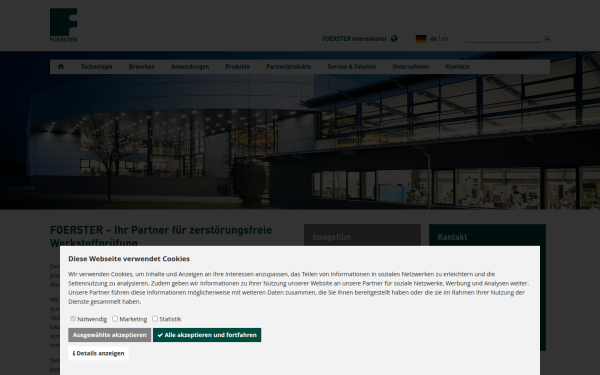600x375 pixels.
Task: Open the Service & Solution menu
Action: pos(352,67)
